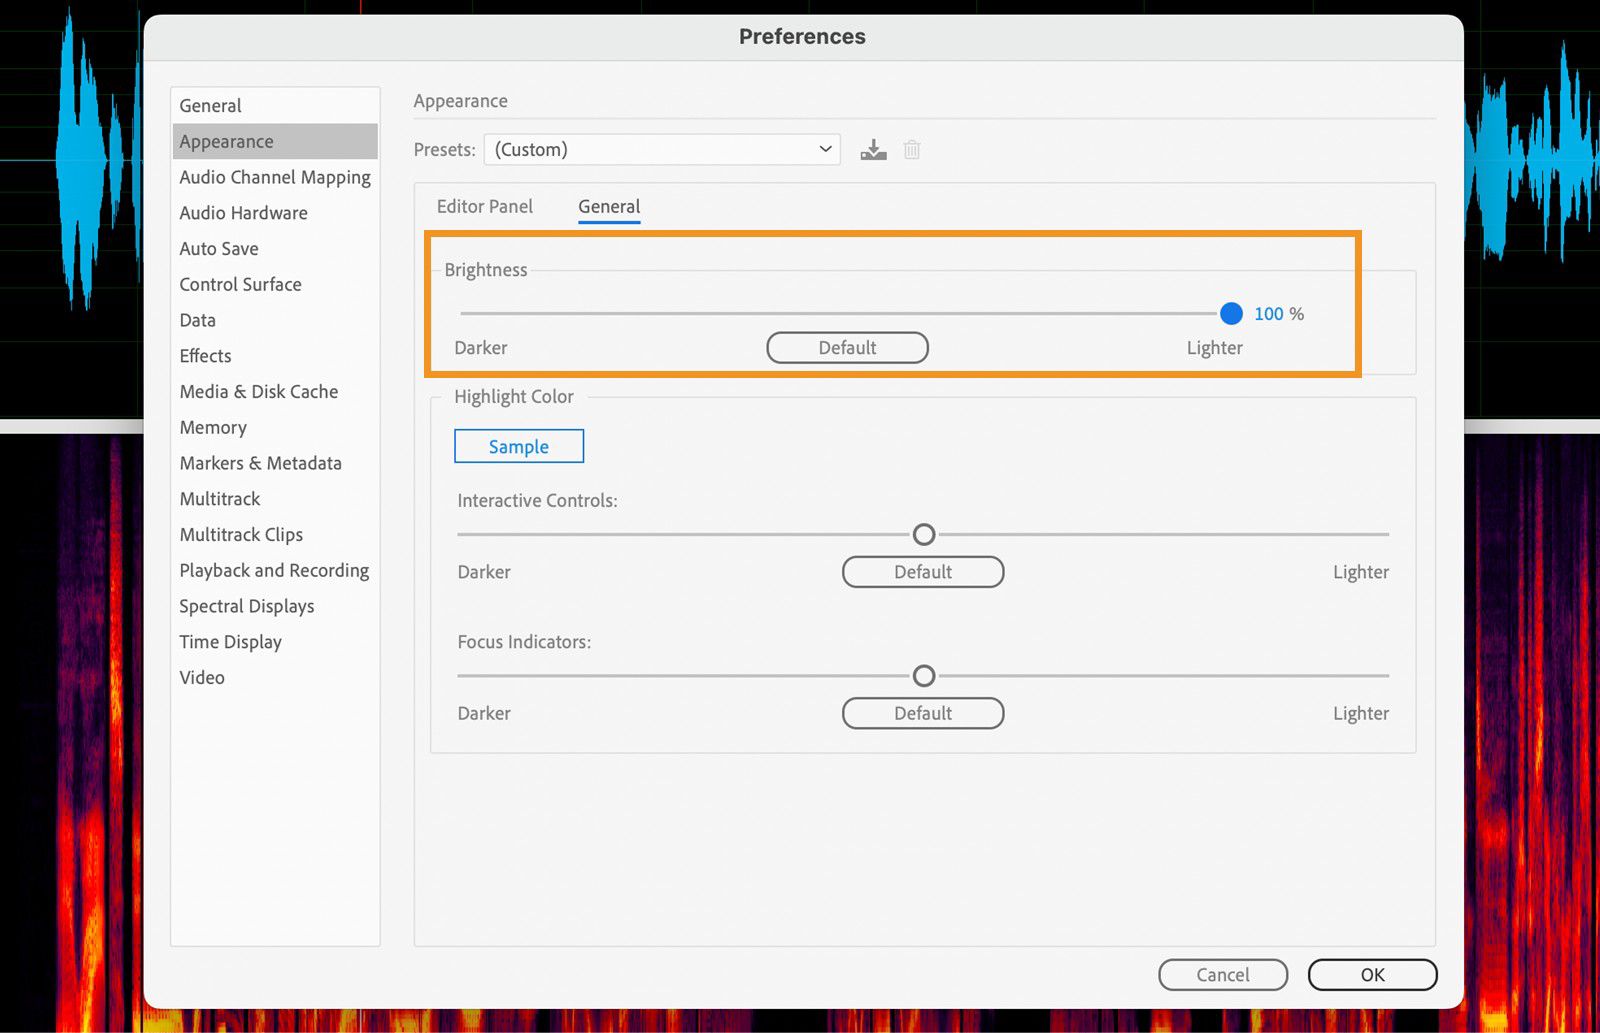1600x1033 pixels.
Task: Go to Media & Disk Cache settings
Action: pos(258,392)
